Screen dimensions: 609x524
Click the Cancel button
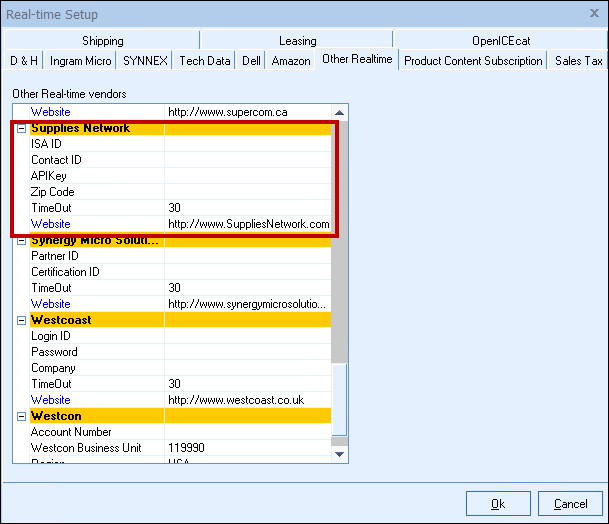click(570, 504)
